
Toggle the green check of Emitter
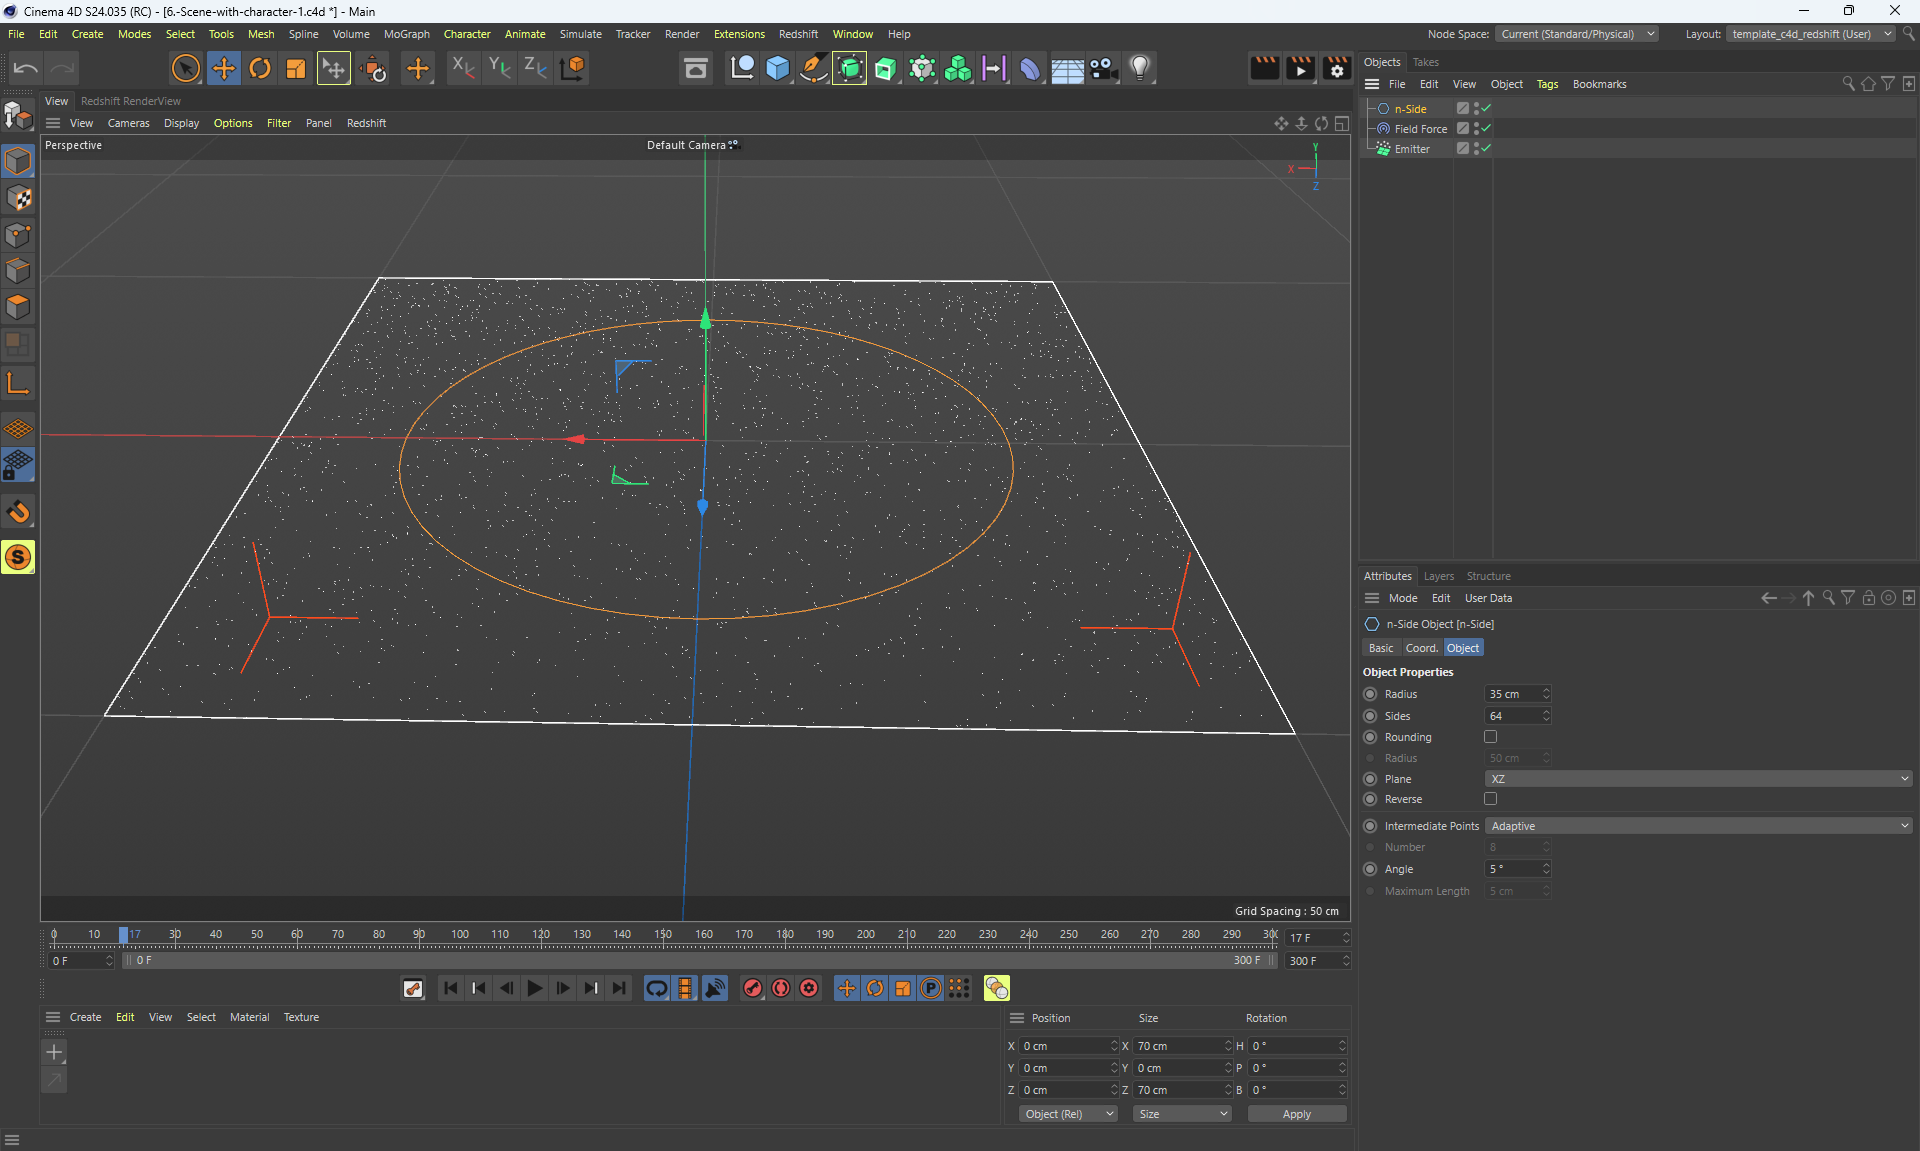(x=1486, y=148)
